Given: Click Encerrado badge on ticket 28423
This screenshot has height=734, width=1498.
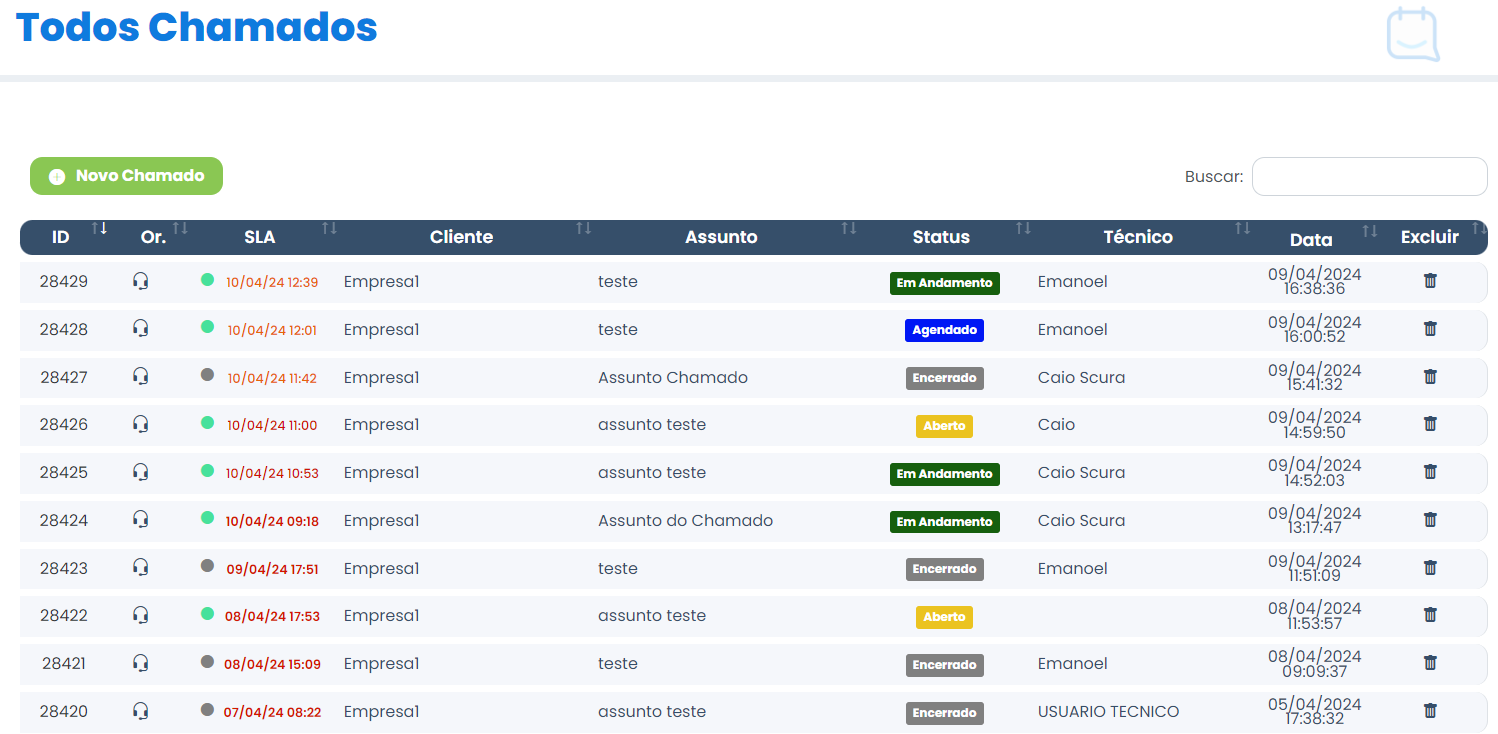Looking at the screenshot, I should pyautogui.click(x=944, y=569).
